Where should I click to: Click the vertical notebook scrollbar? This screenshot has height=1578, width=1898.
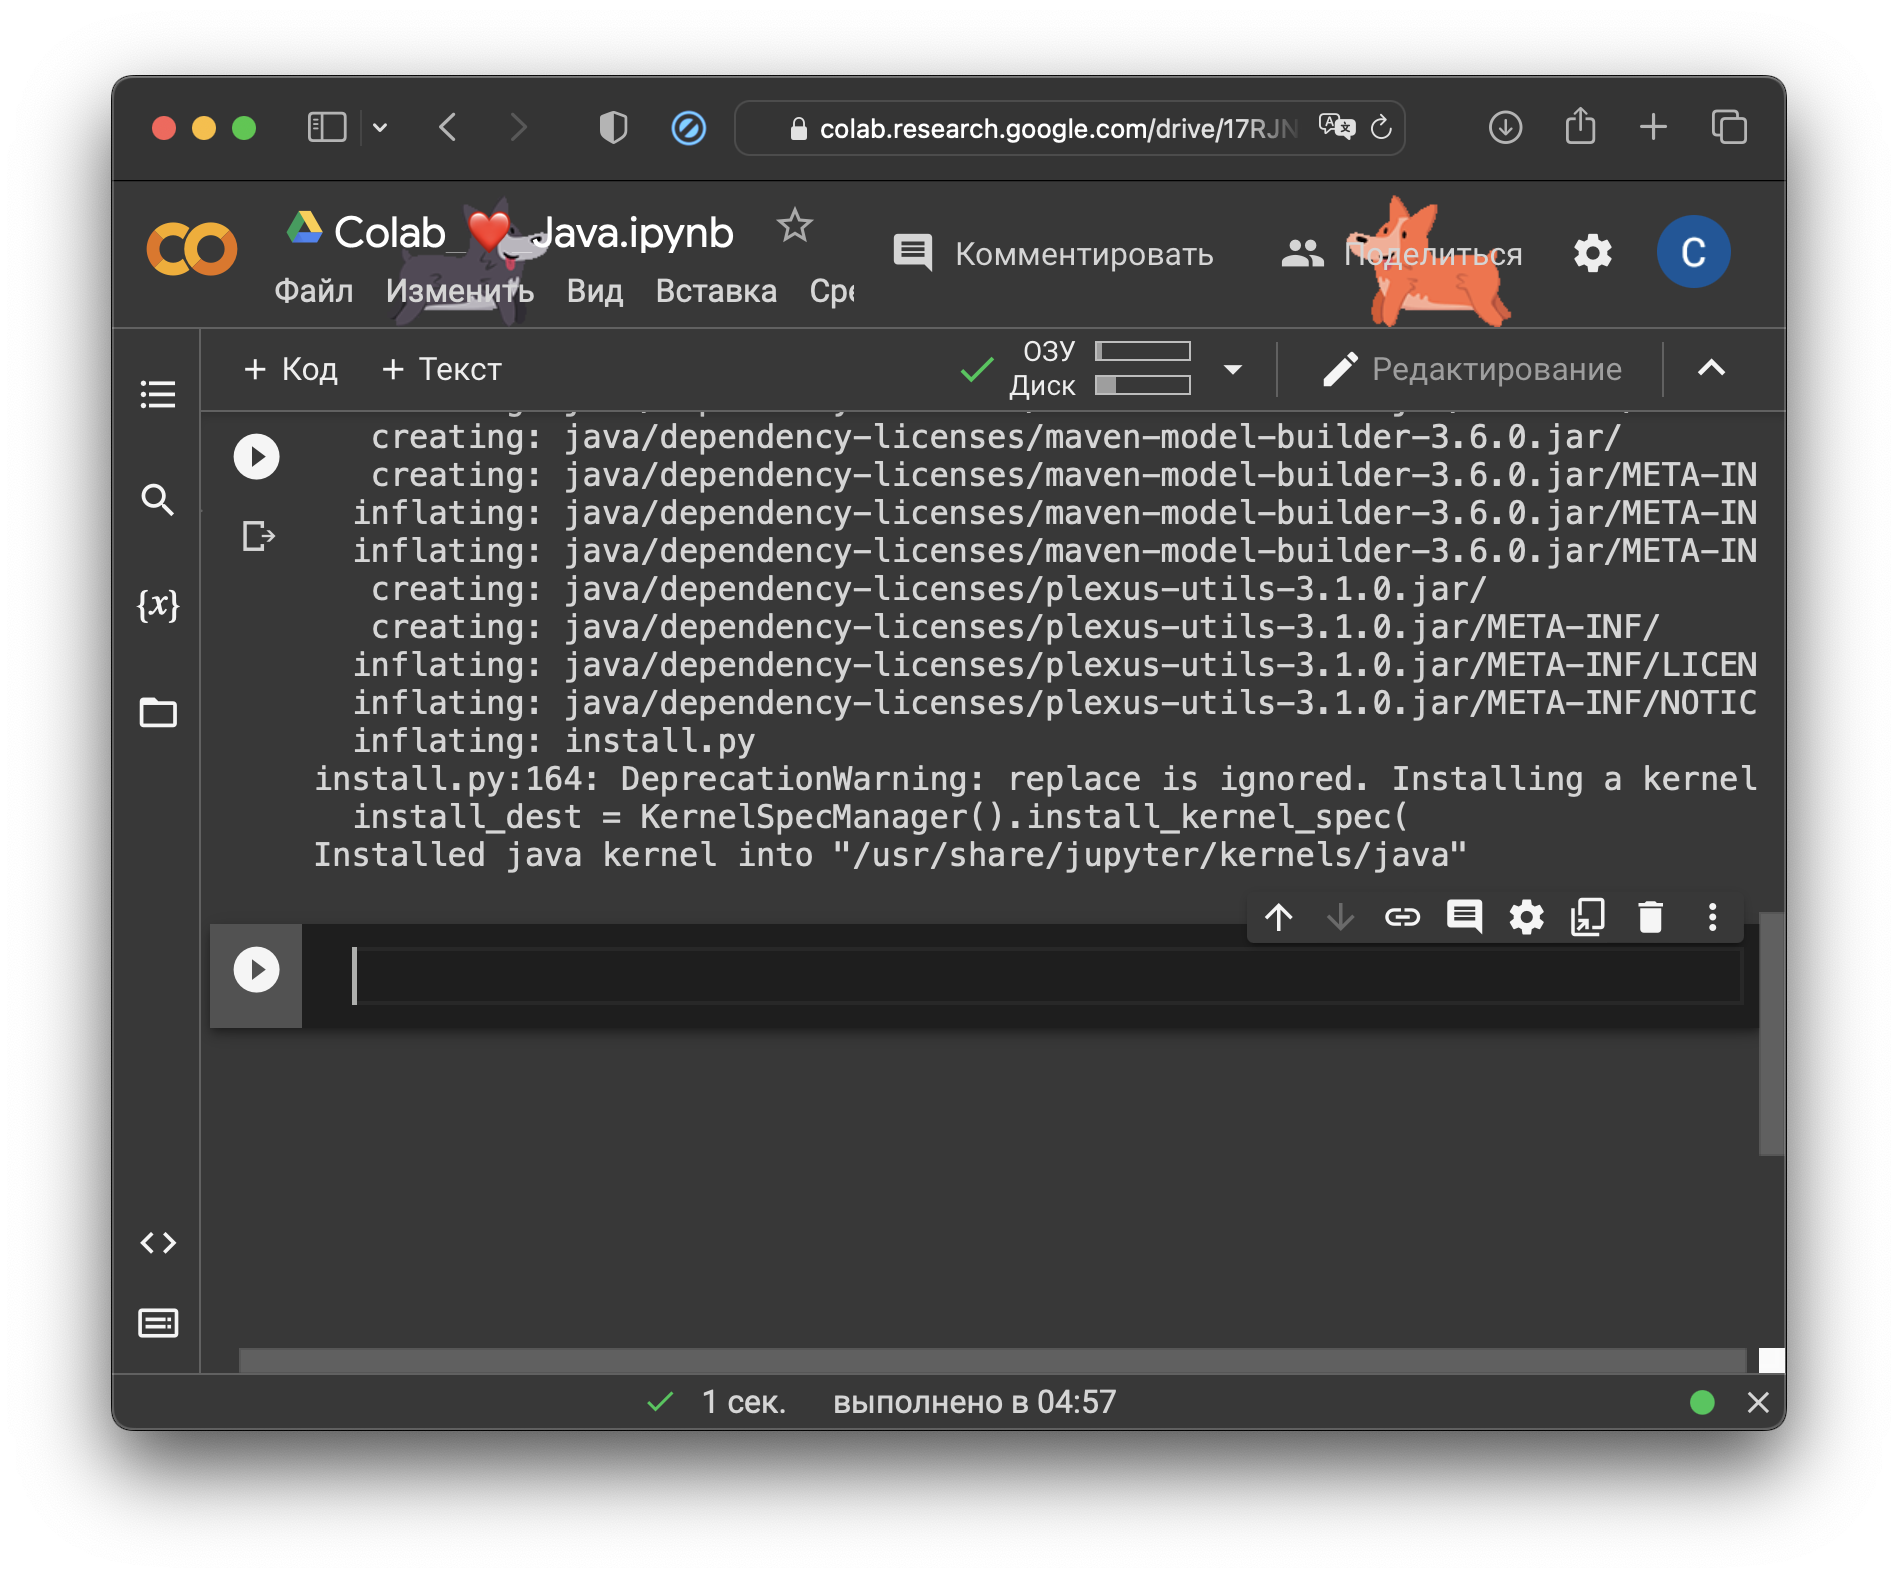coord(1772,1033)
